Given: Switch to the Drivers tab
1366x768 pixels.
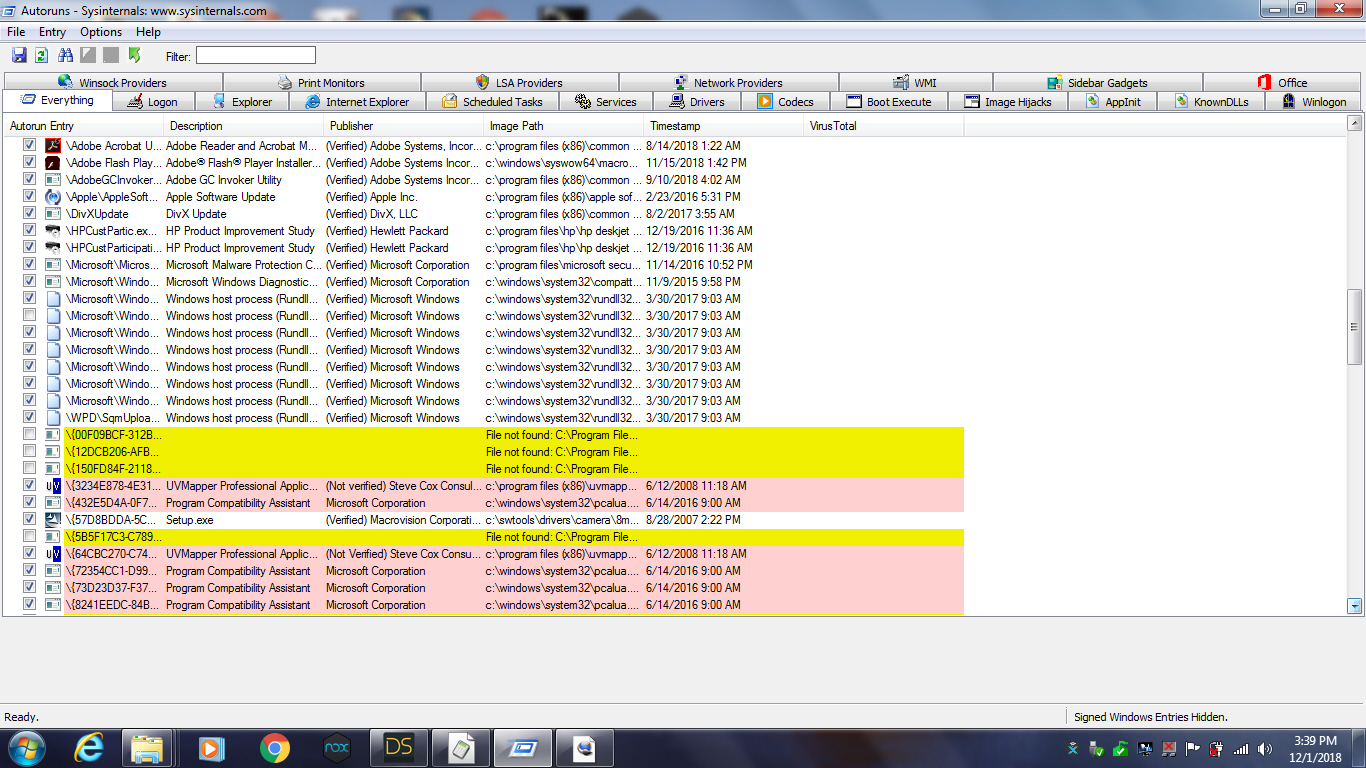Looking at the screenshot, I should [697, 102].
